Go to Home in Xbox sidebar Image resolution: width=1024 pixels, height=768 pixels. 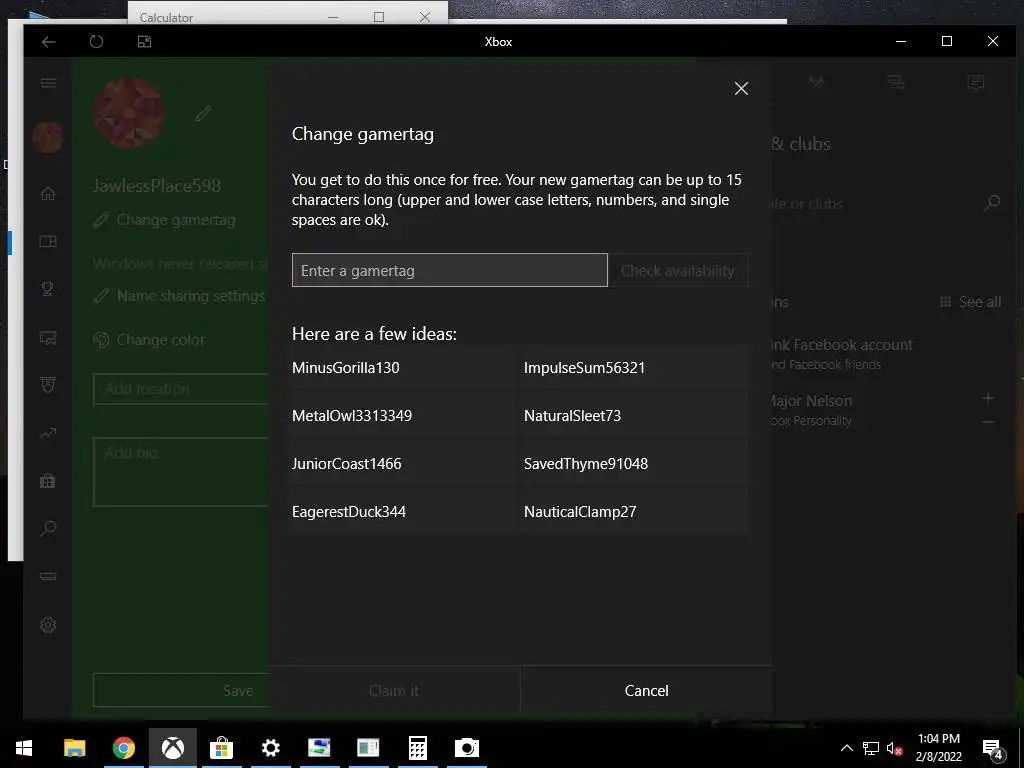click(48, 193)
